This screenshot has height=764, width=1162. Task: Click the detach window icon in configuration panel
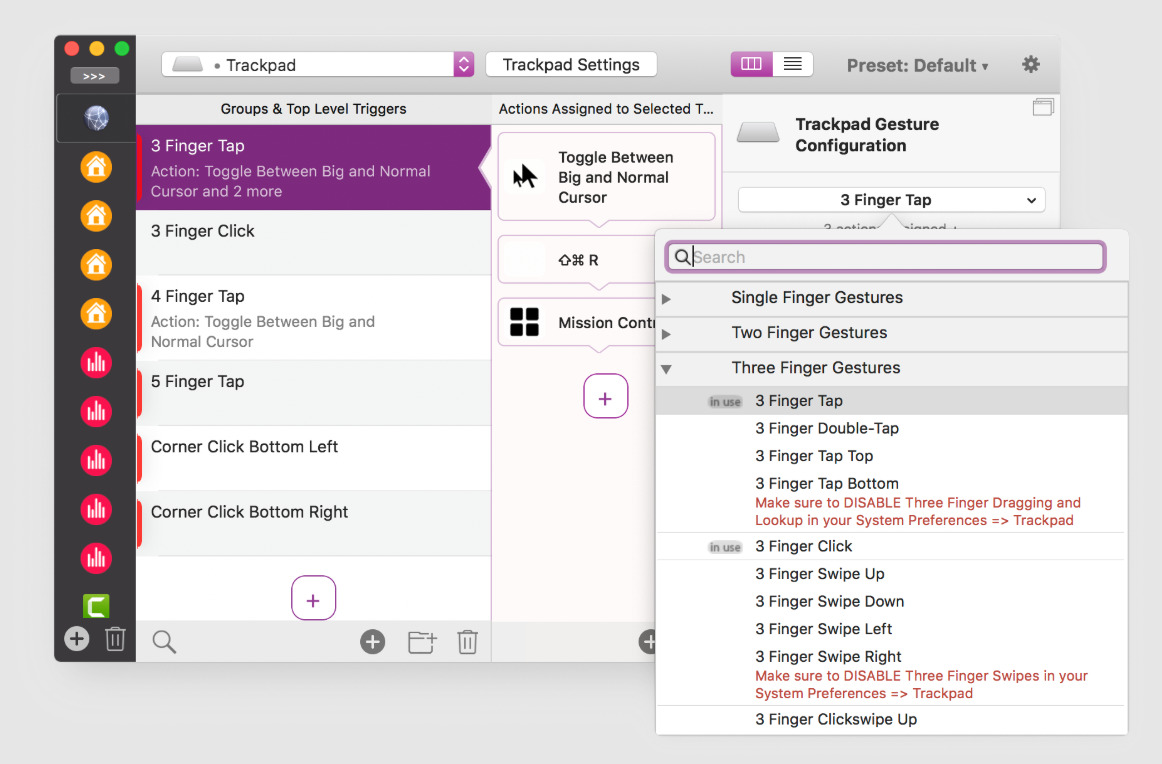(1043, 107)
